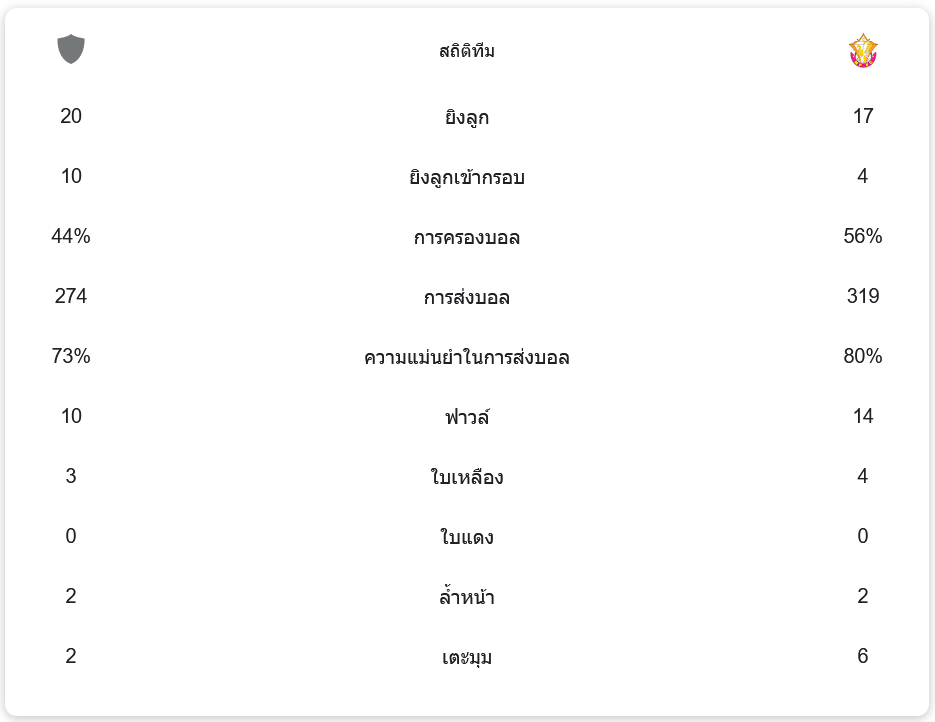Select the away team's 319 passes value
935x722 pixels.
tap(862, 297)
